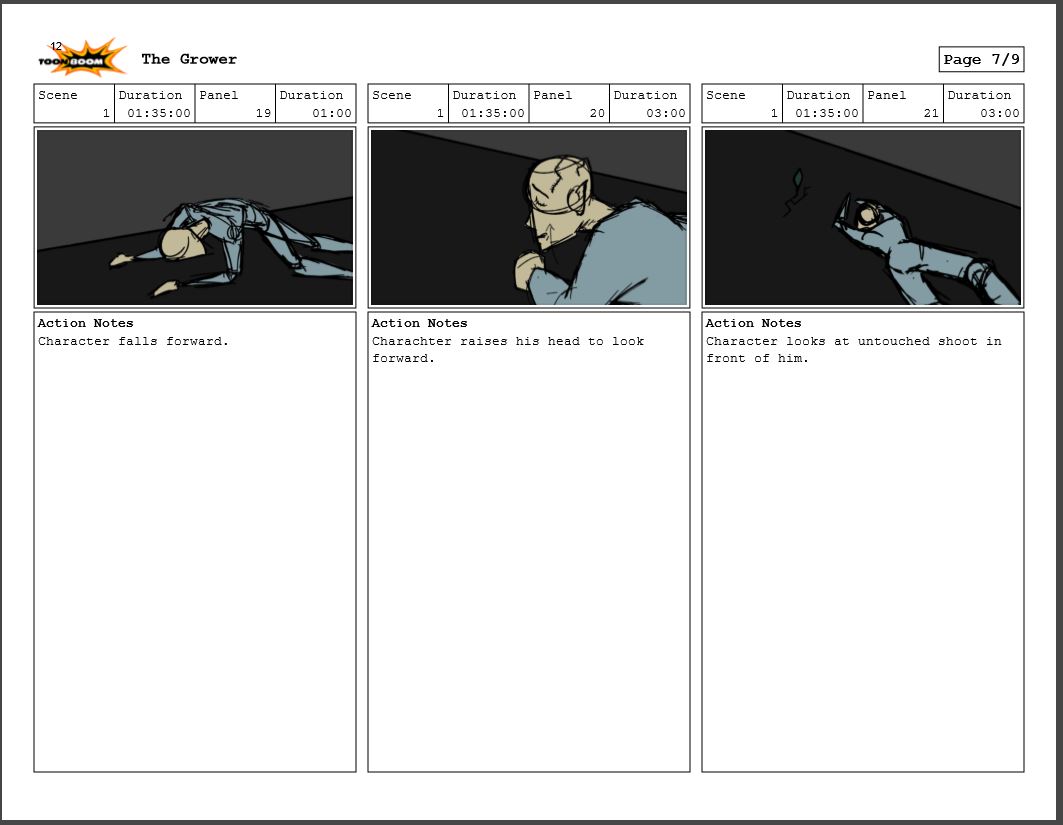Viewport: 1063px width, 825px height.
Task: Click 'Action Notes' heading under panel 21
Action: tap(753, 323)
